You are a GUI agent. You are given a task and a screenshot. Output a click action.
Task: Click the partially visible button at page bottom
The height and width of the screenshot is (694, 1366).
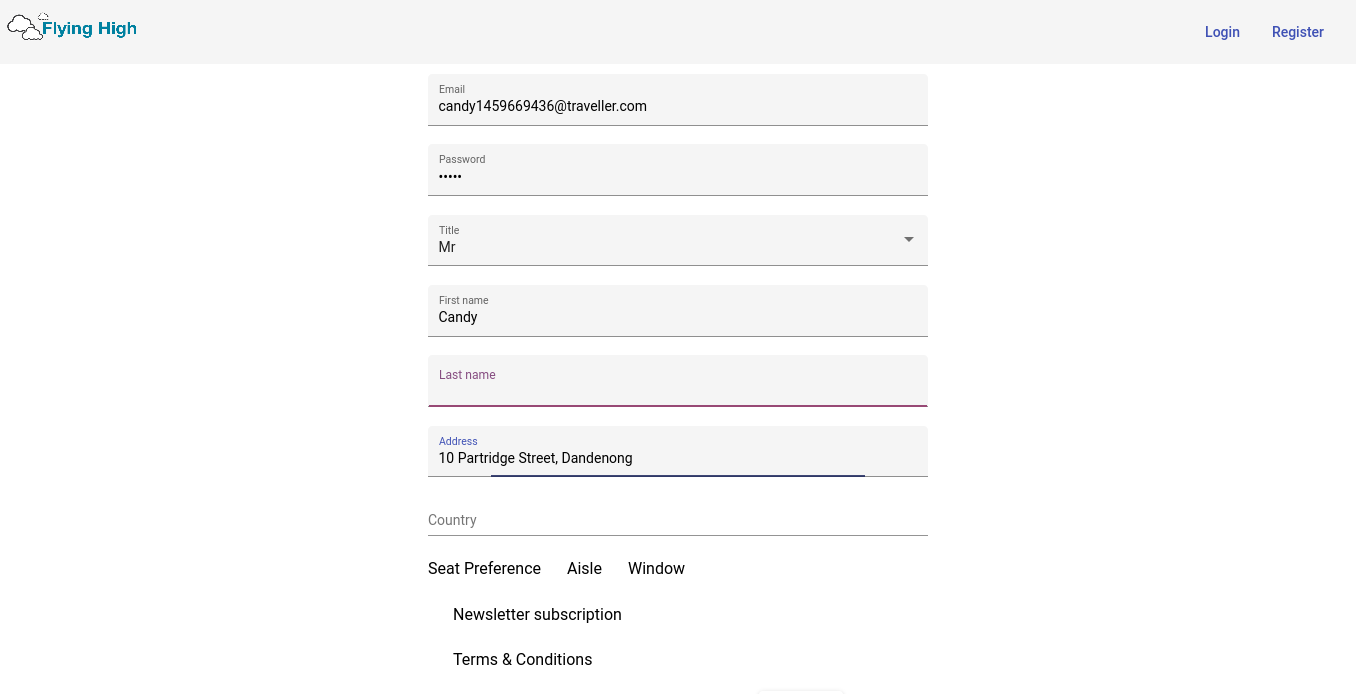coord(801,691)
